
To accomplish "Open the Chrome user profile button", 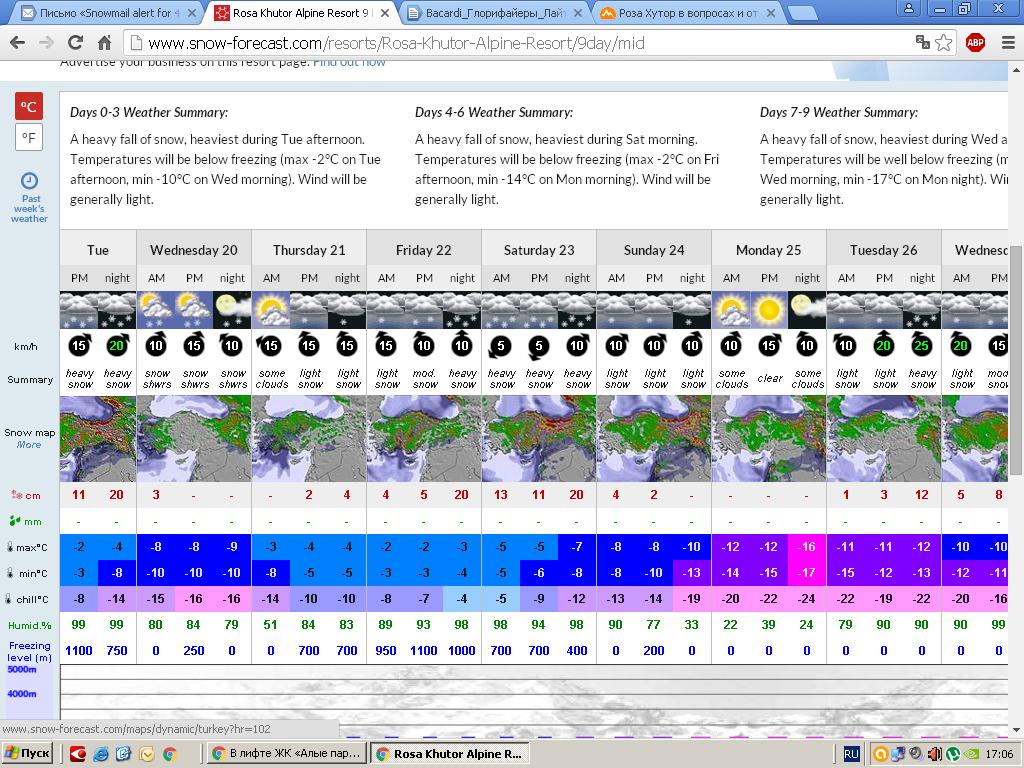I will [908, 8].
